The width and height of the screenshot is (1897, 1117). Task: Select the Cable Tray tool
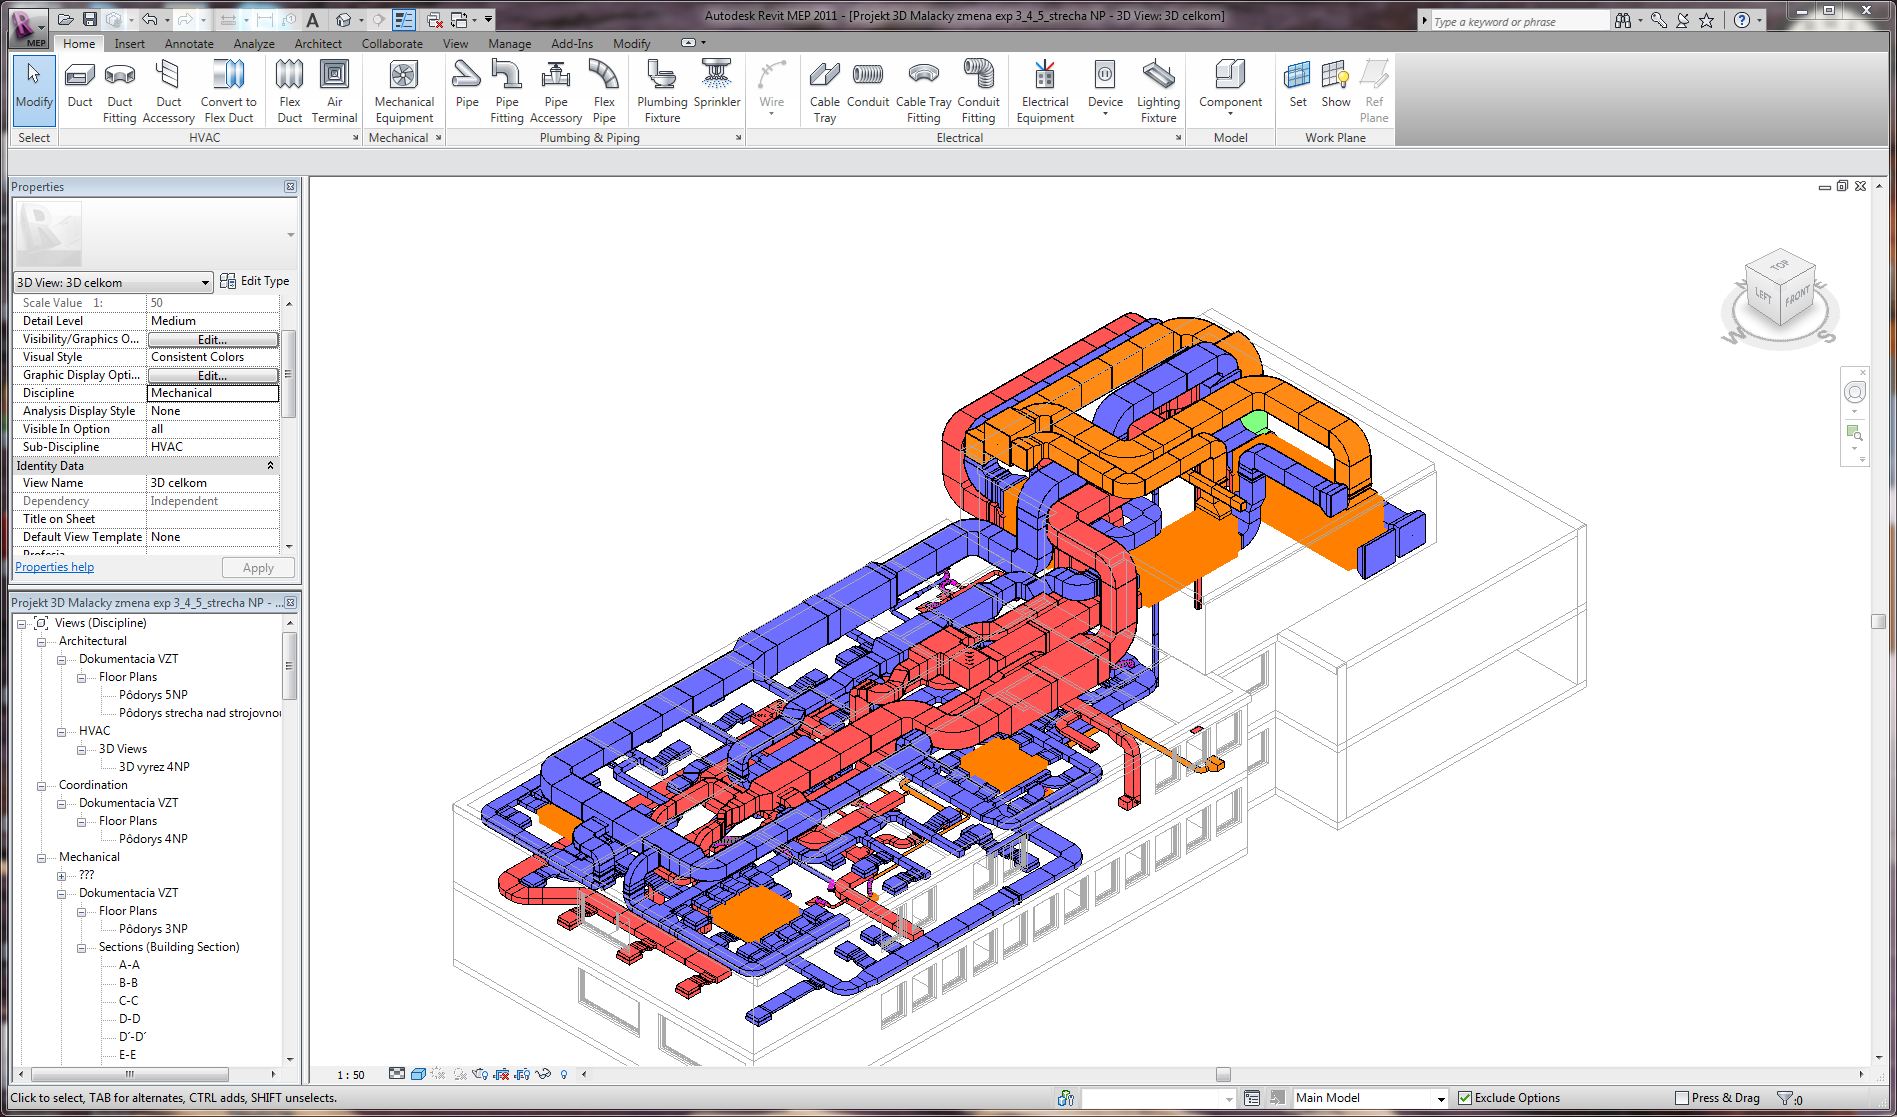click(824, 90)
